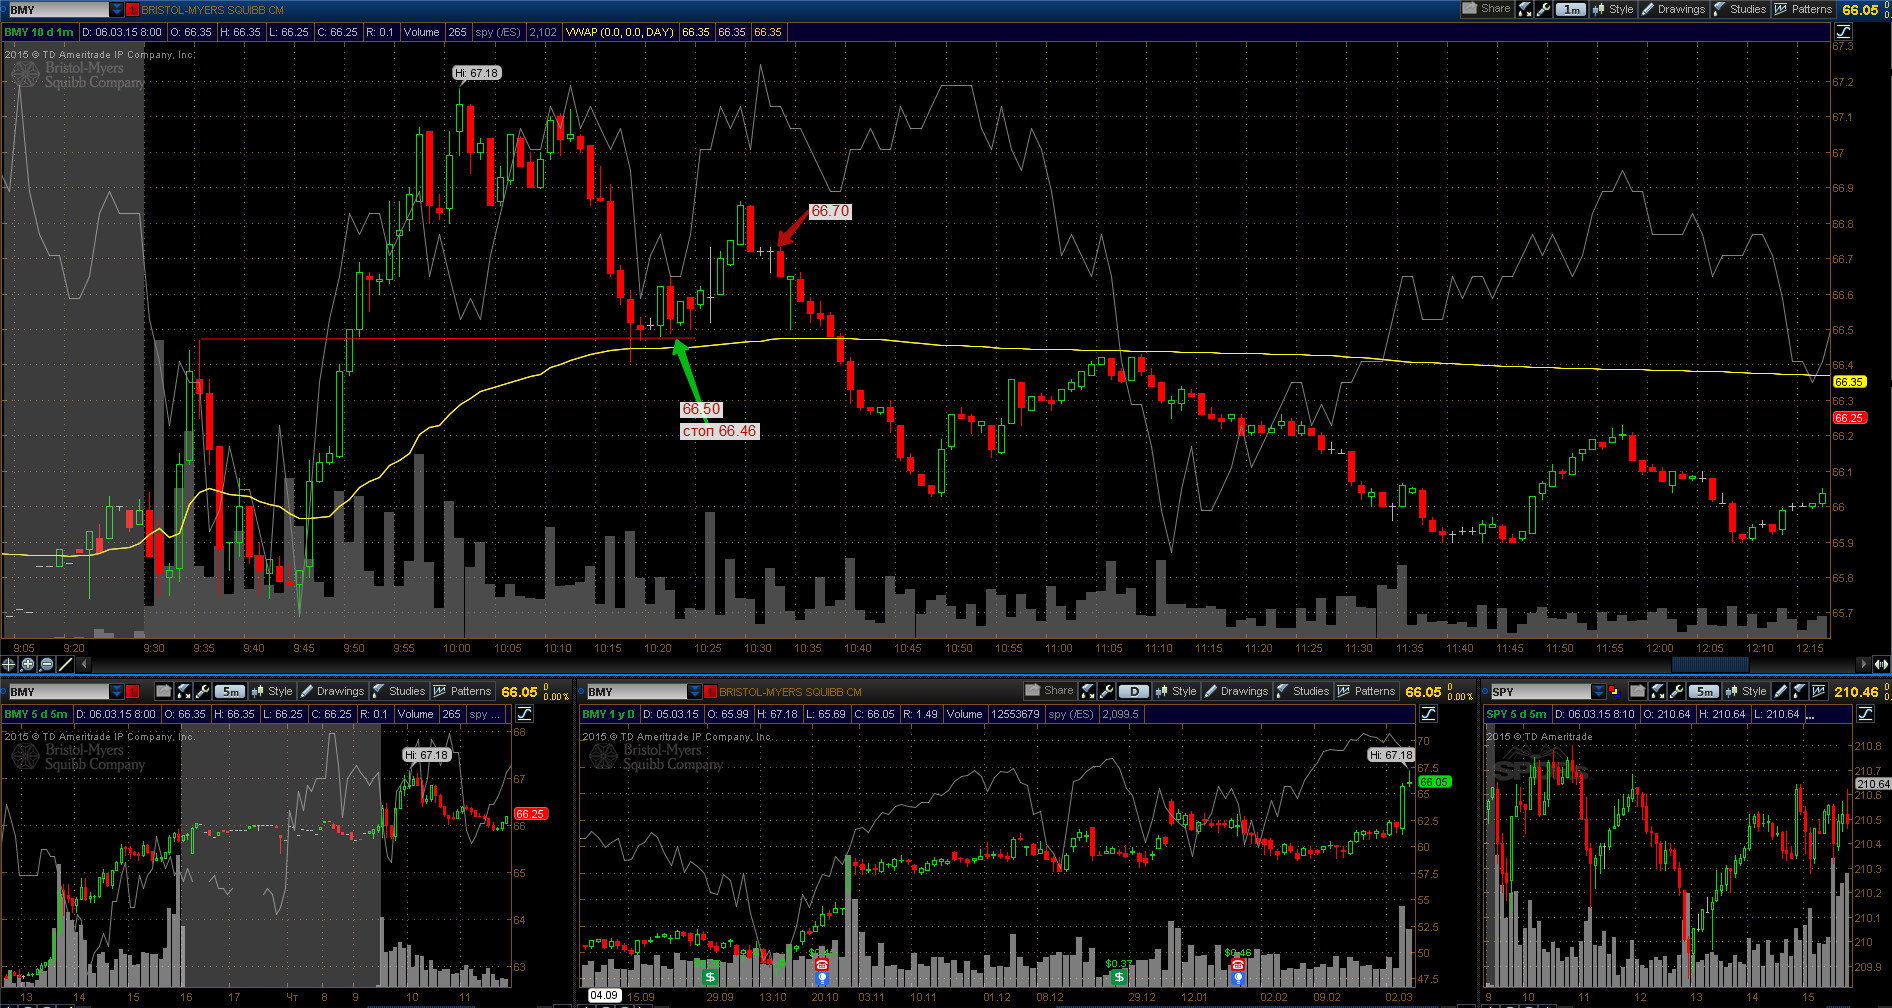Click the dollar dividend marker near 29.09
Viewport: 1892px width, 1008px height.
point(710,977)
